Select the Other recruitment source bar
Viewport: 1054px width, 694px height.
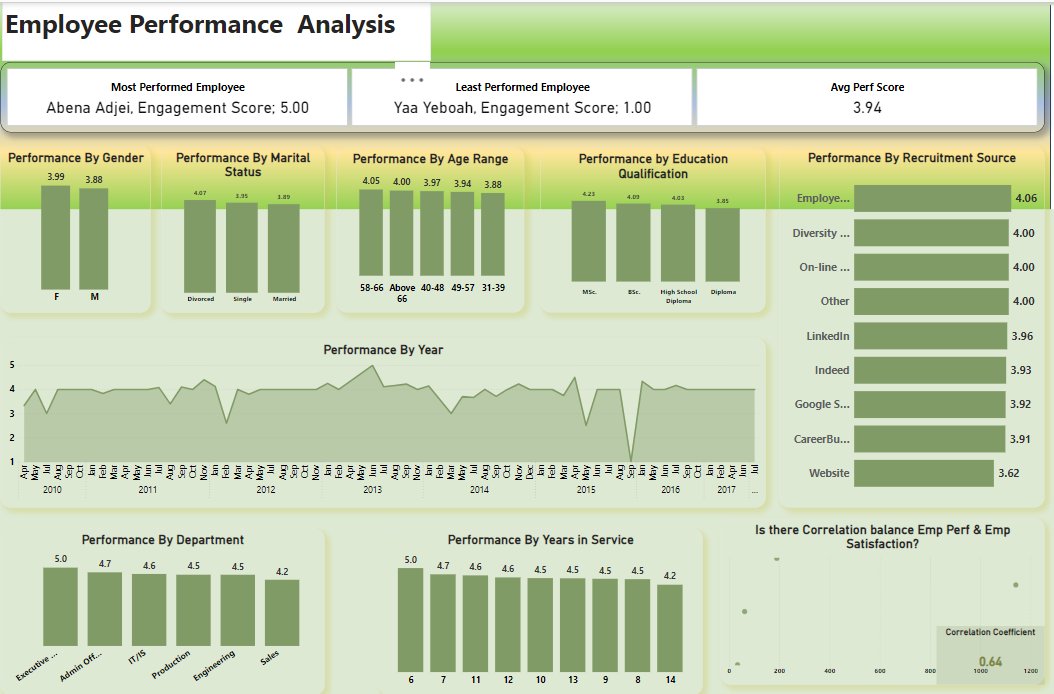click(x=932, y=301)
